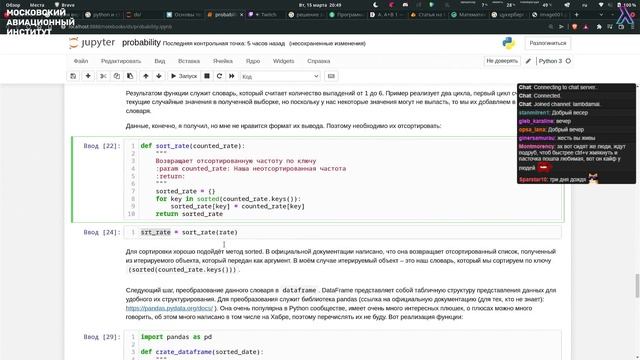Open the cell type dropdown showing Код
Viewport: 640px width, 360px height.
click(280, 76)
